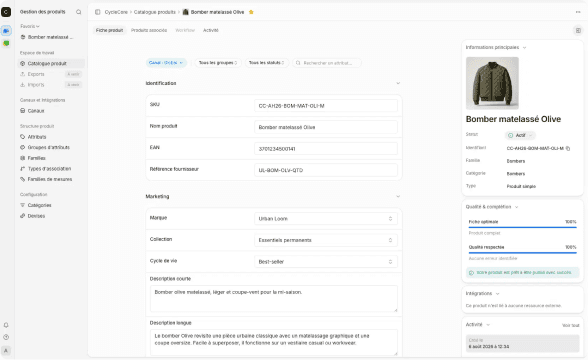
Task: Click the SKU input field
Action: [x=326, y=106]
